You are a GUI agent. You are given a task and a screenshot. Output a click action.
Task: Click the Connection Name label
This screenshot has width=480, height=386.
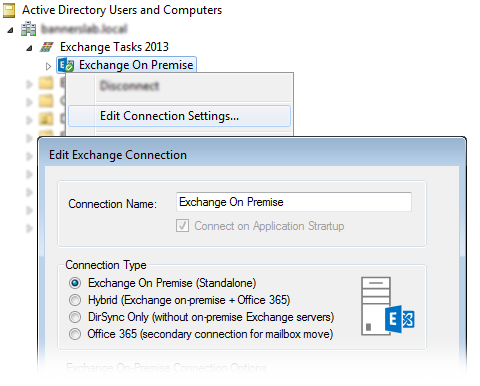113,204
